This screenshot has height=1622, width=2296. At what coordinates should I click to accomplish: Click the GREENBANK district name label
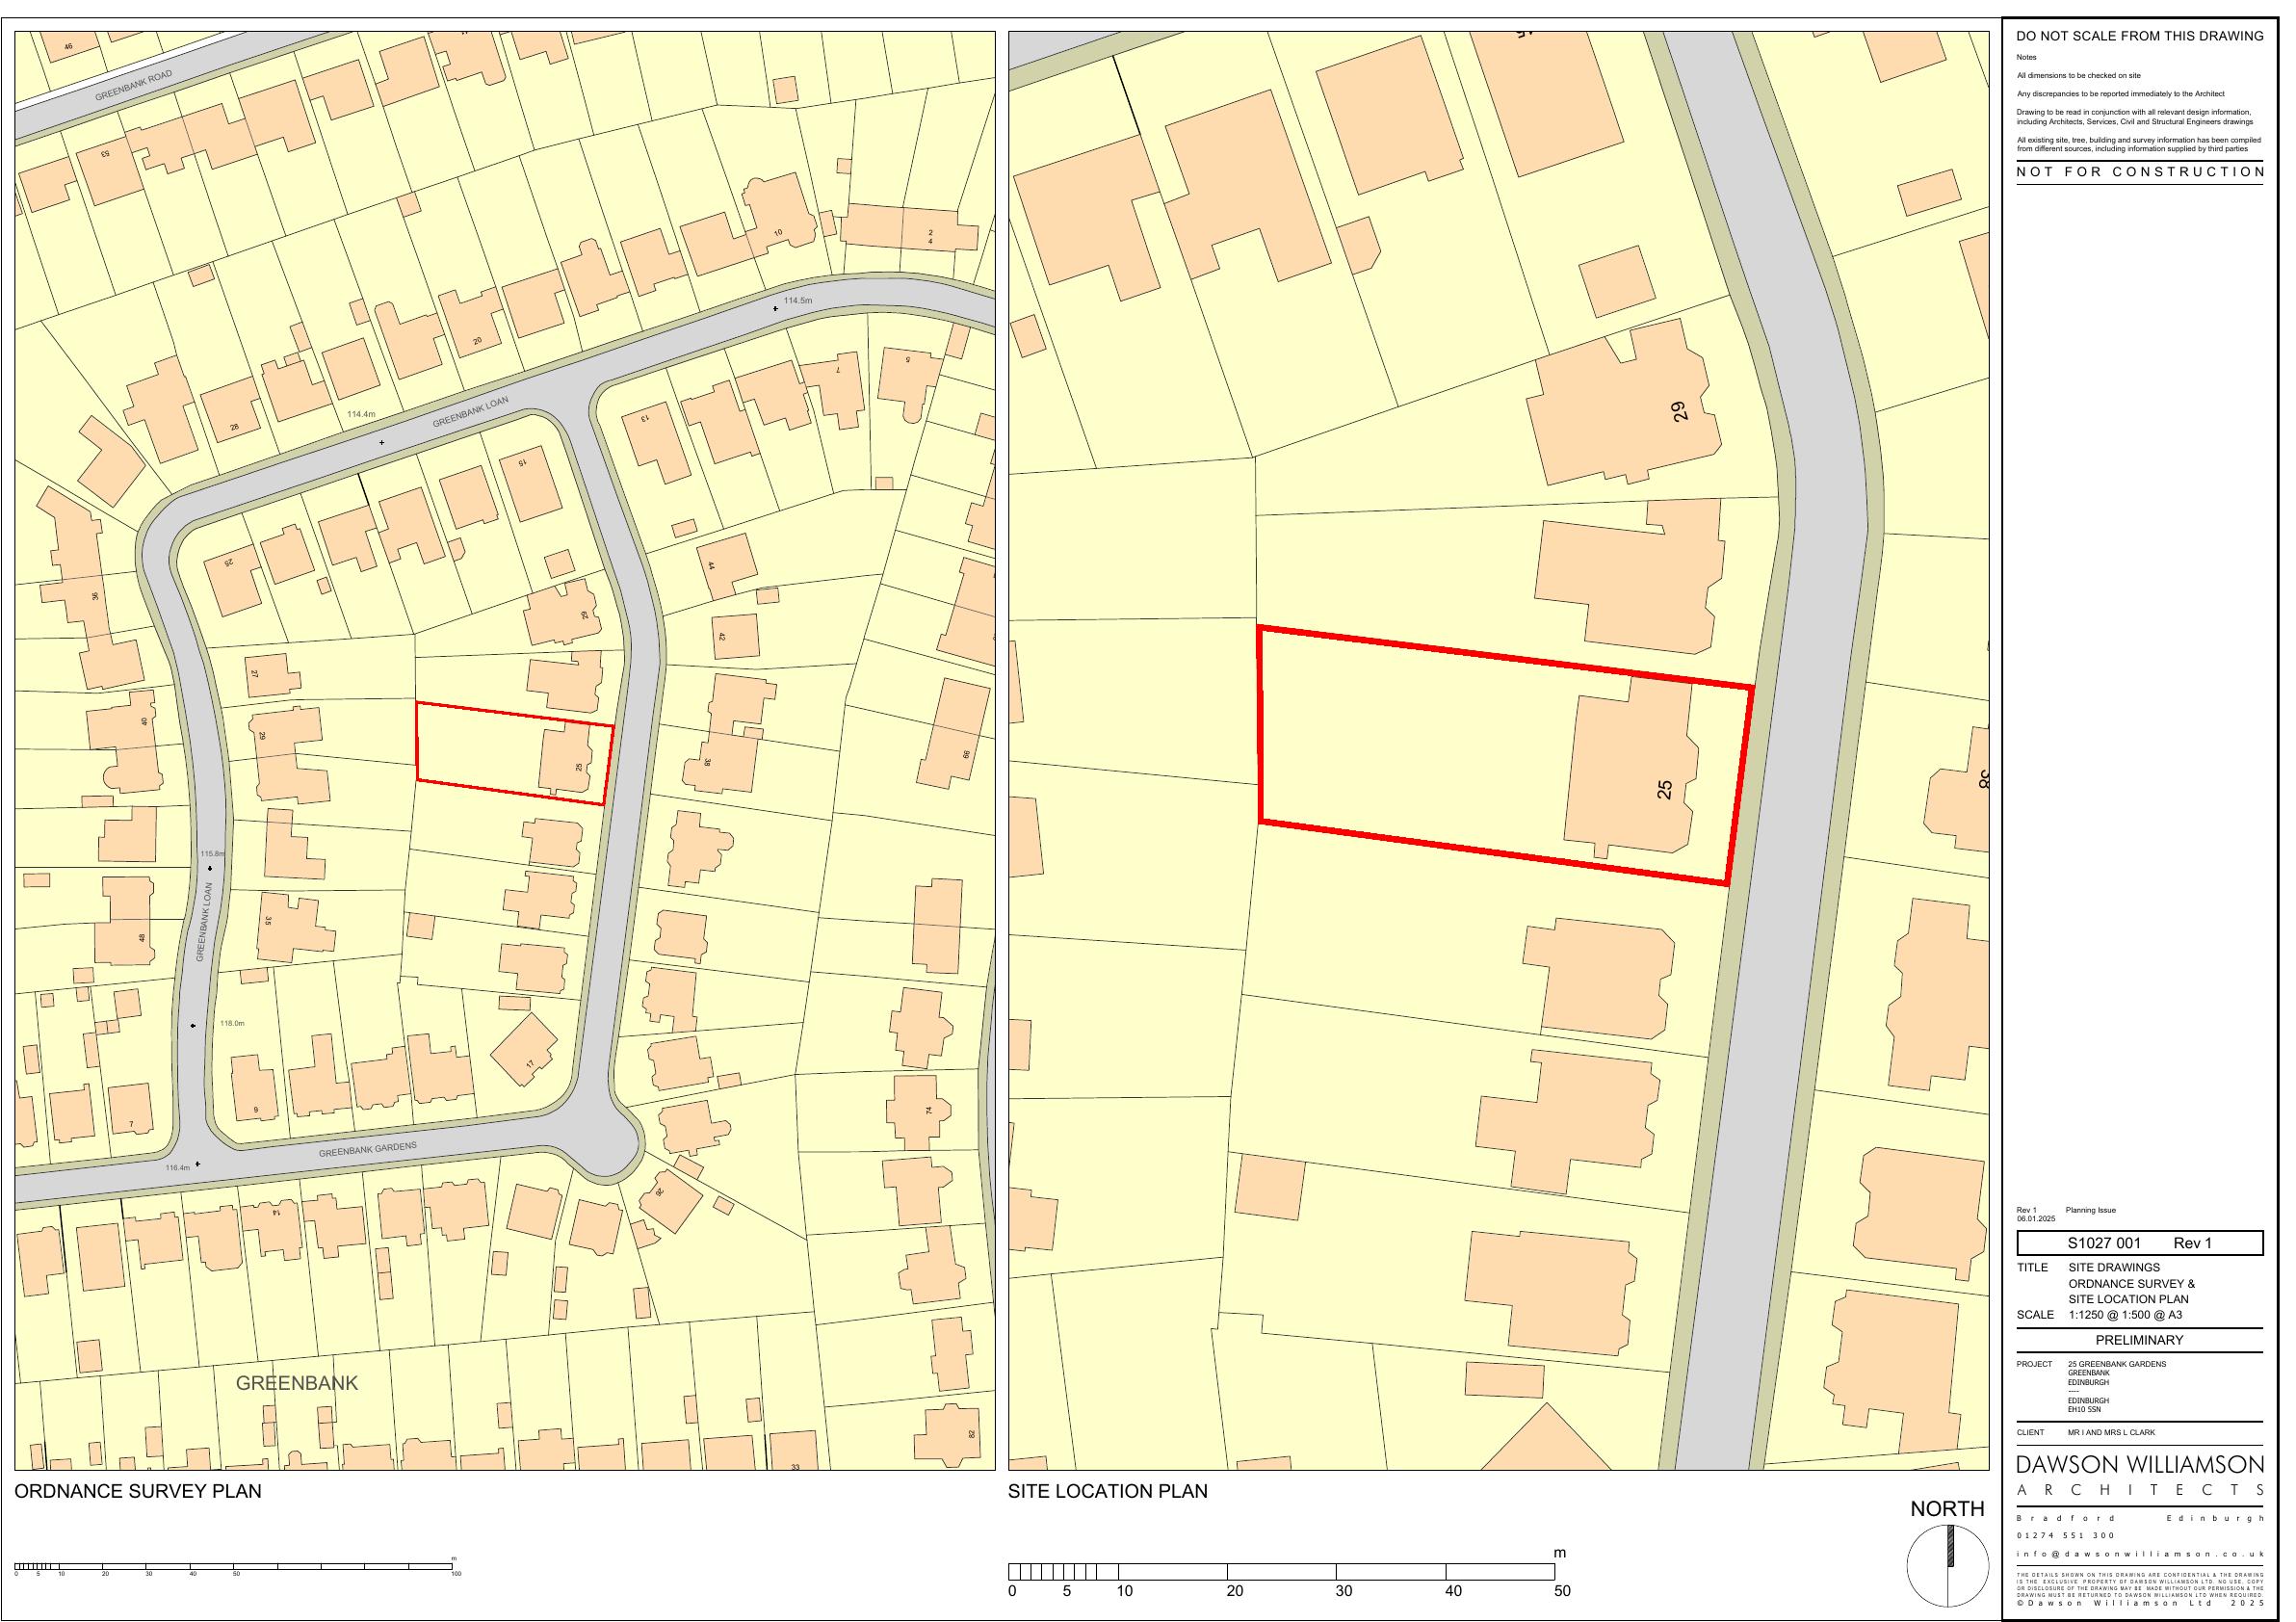pos(296,1383)
